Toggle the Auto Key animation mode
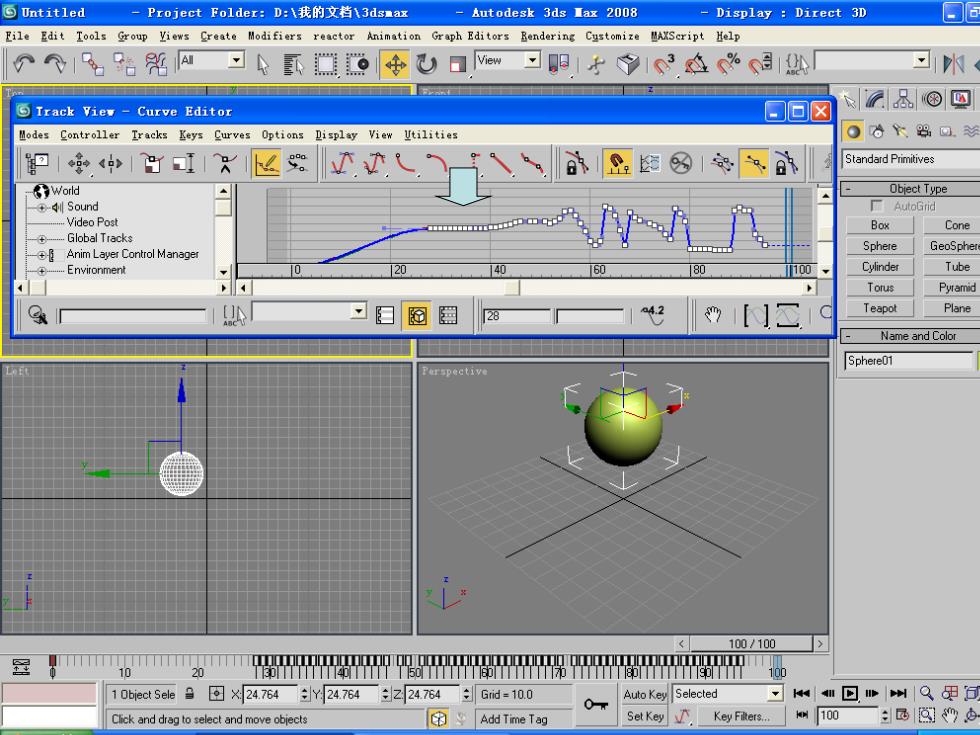Viewport: 980px width, 735px height. click(x=645, y=694)
